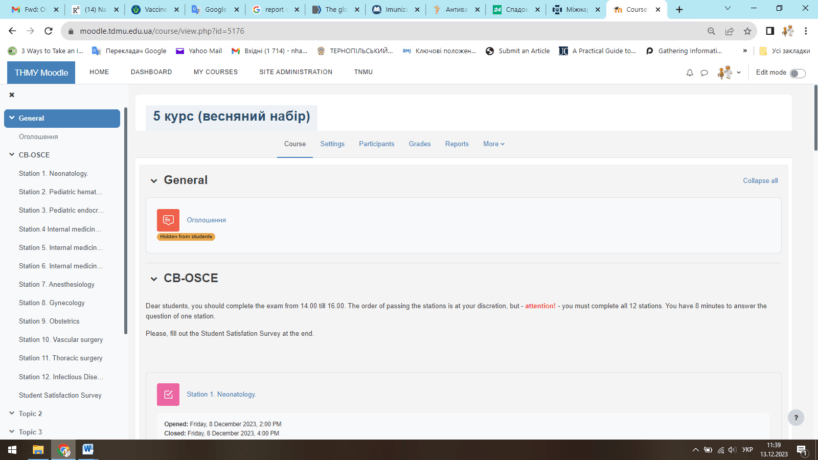
Task: Open the More dropdown in course navigation
Action: pyautogui.click(x=493, y=144)
